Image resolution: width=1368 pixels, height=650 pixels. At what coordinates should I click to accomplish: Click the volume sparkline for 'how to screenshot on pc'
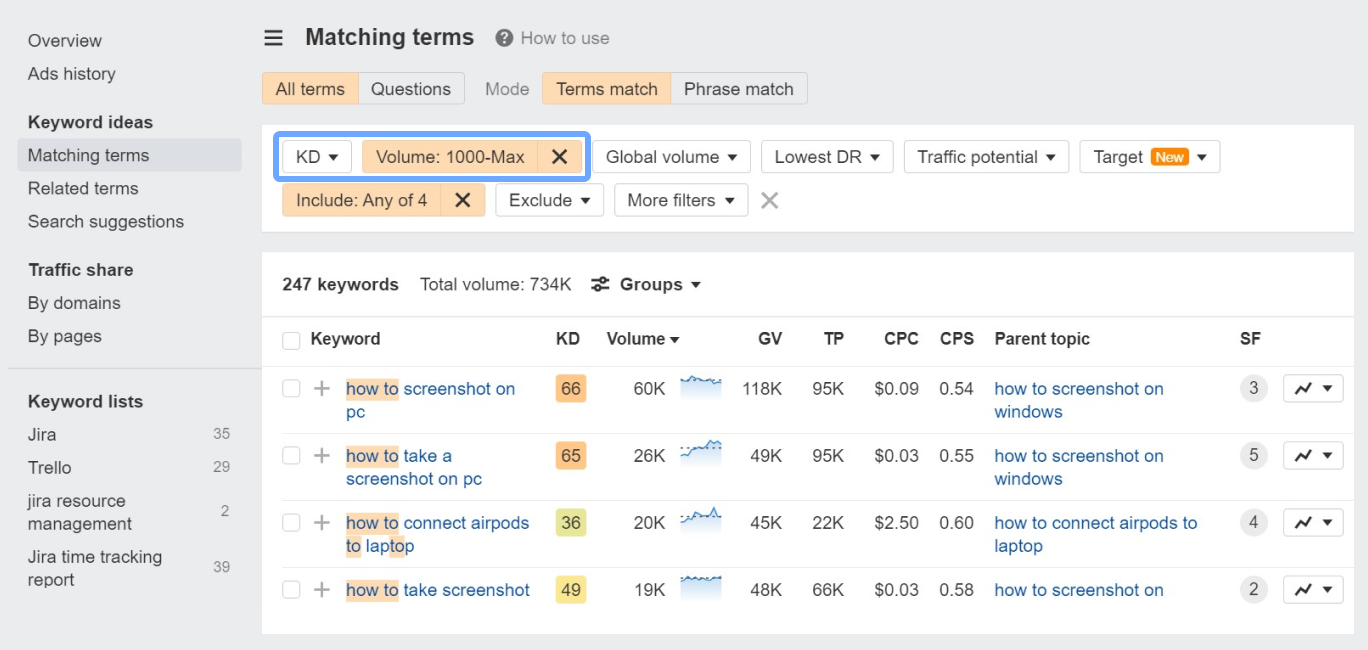(700, 386)
